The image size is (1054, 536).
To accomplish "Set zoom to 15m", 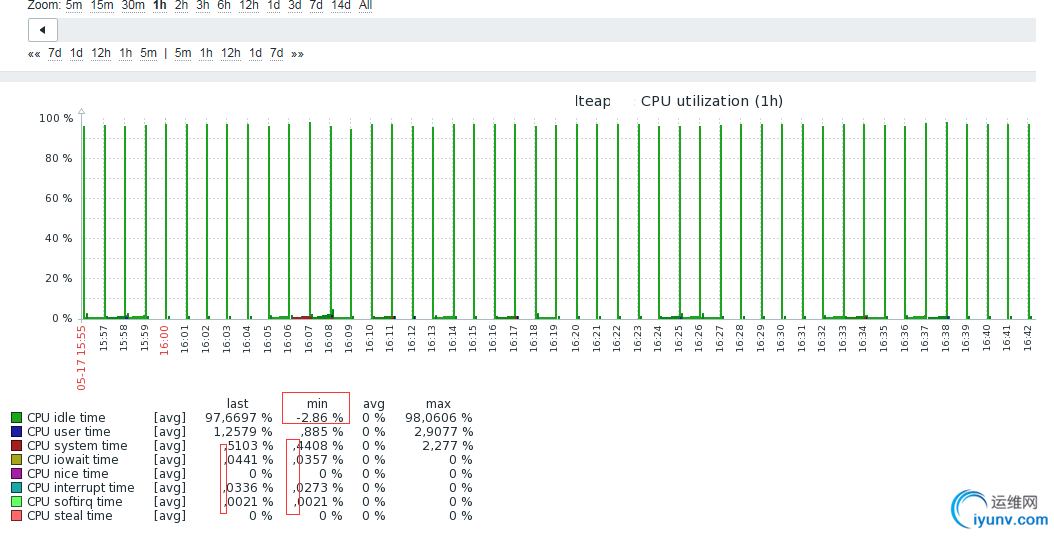I will coord(102,5).
